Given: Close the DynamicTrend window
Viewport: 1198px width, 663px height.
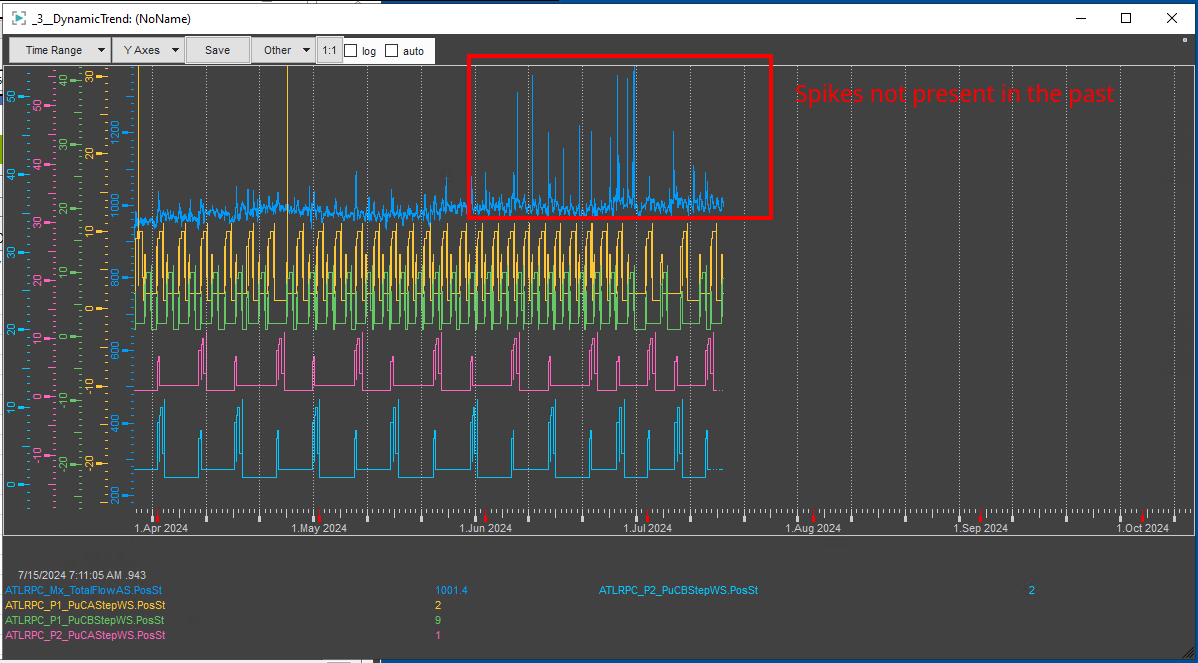Looking at the screenshot, I should coord(1171,18).
